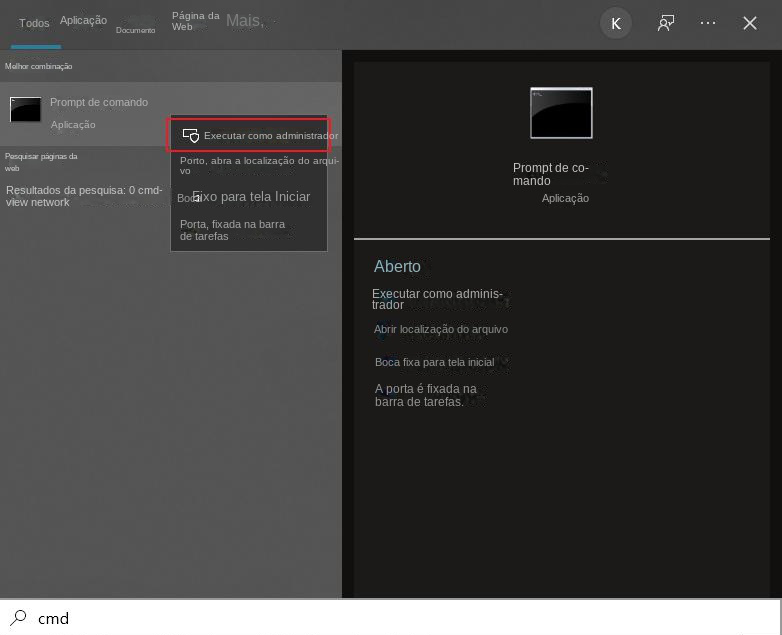Click the shield icon beside Executar como administrador
The image size is (782, 635).
click(x=191, y=135)
